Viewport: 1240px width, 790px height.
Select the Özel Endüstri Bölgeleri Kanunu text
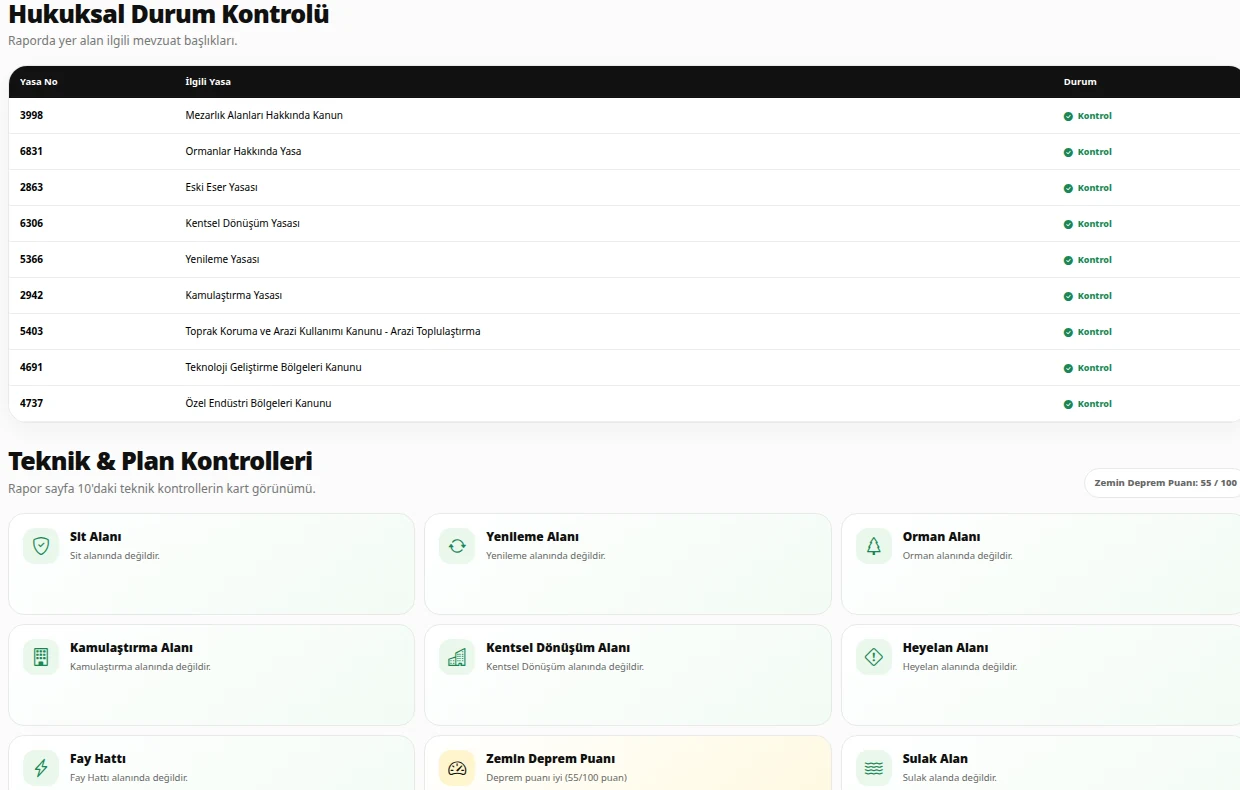(258, 403)
